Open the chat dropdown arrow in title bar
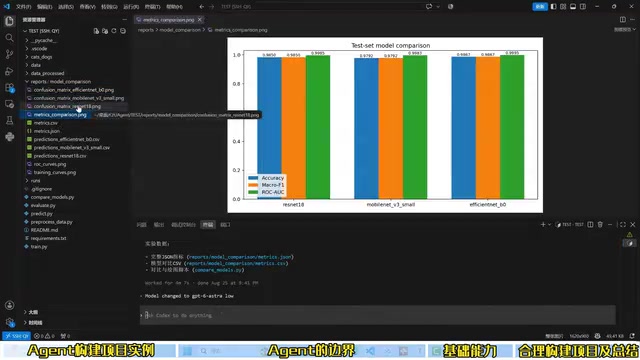This screenshot has height=360, width=640. 438,7
